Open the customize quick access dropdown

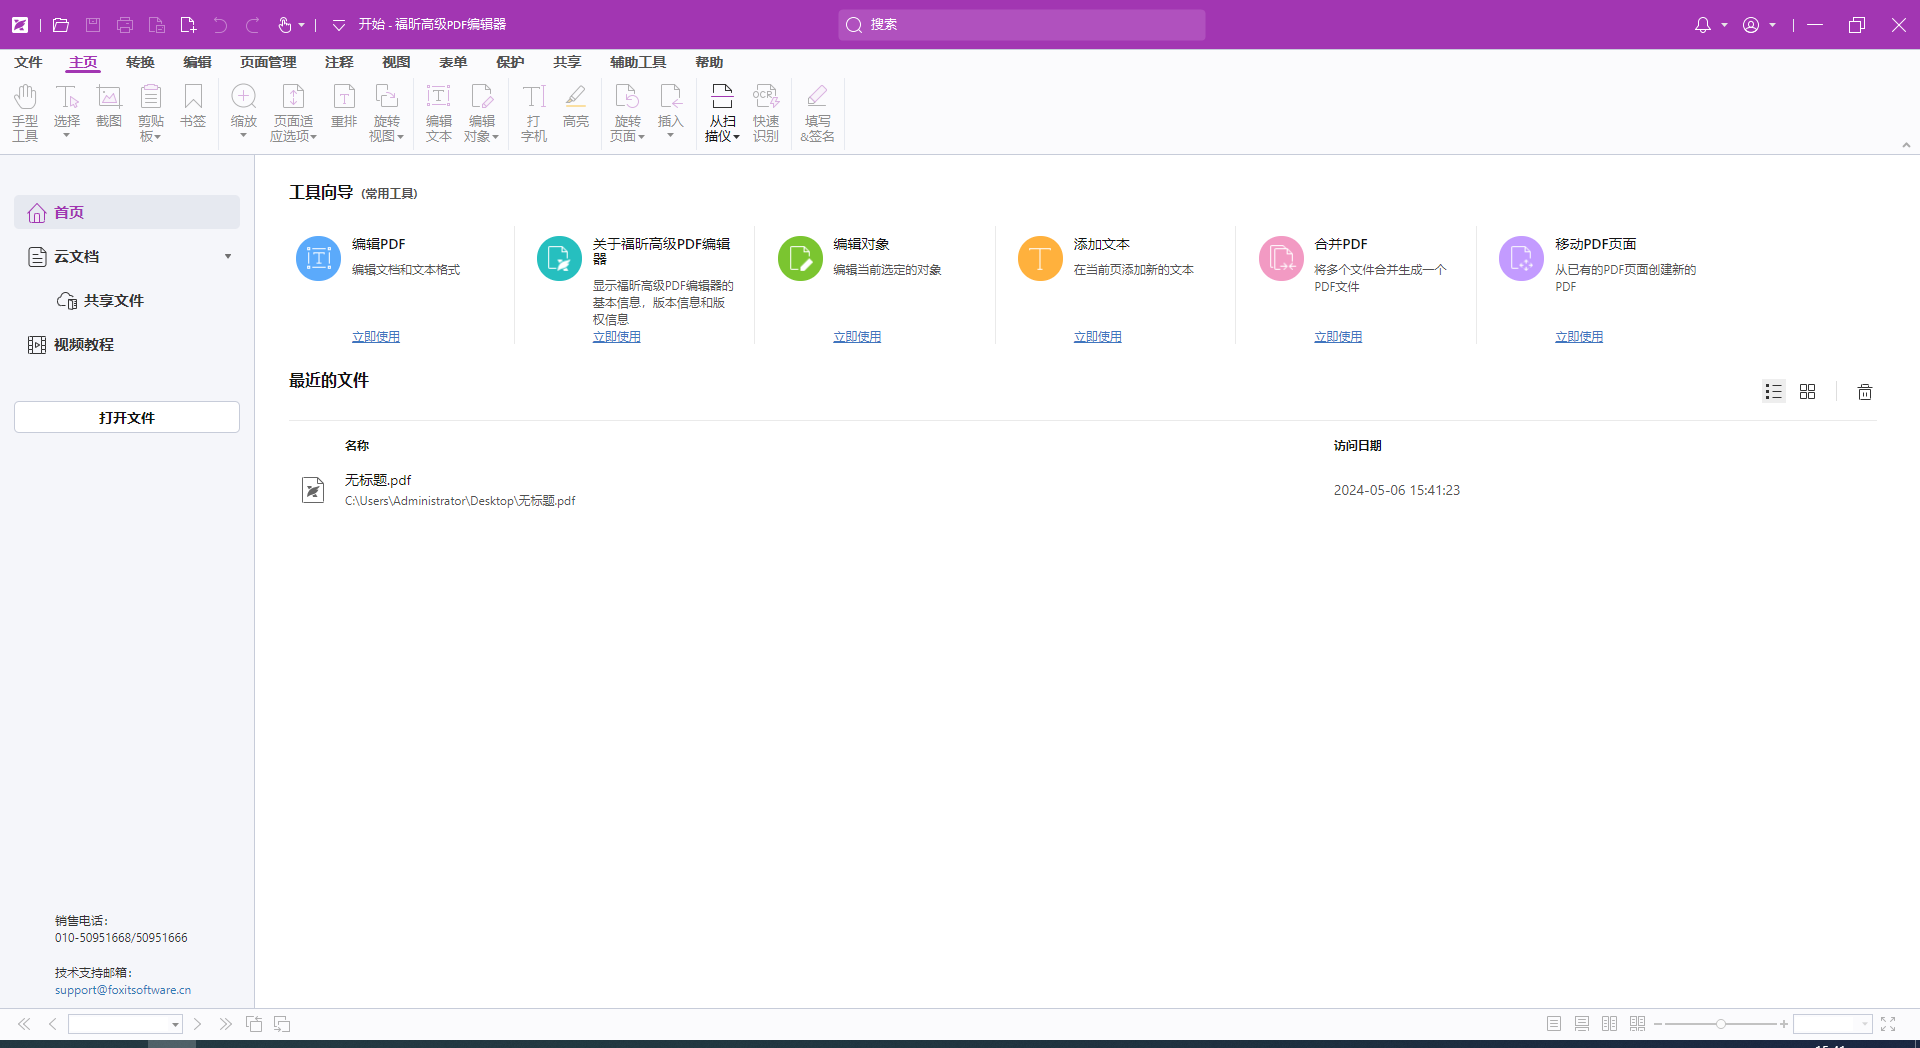tap(338, 25)
